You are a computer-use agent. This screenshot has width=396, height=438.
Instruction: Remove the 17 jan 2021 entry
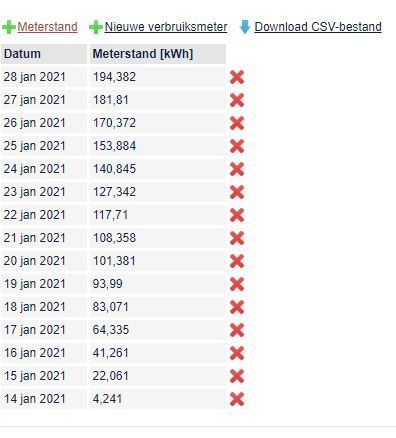[237, 330]
